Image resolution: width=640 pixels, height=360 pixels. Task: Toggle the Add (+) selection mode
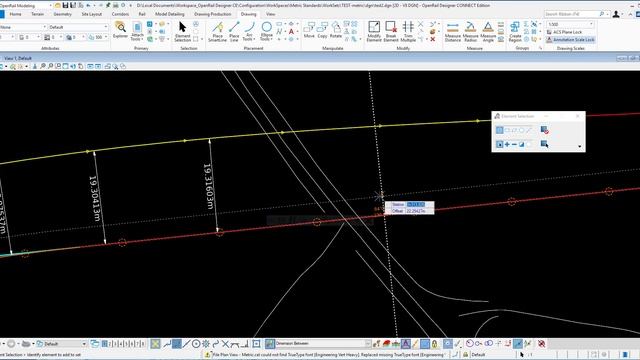507,144
